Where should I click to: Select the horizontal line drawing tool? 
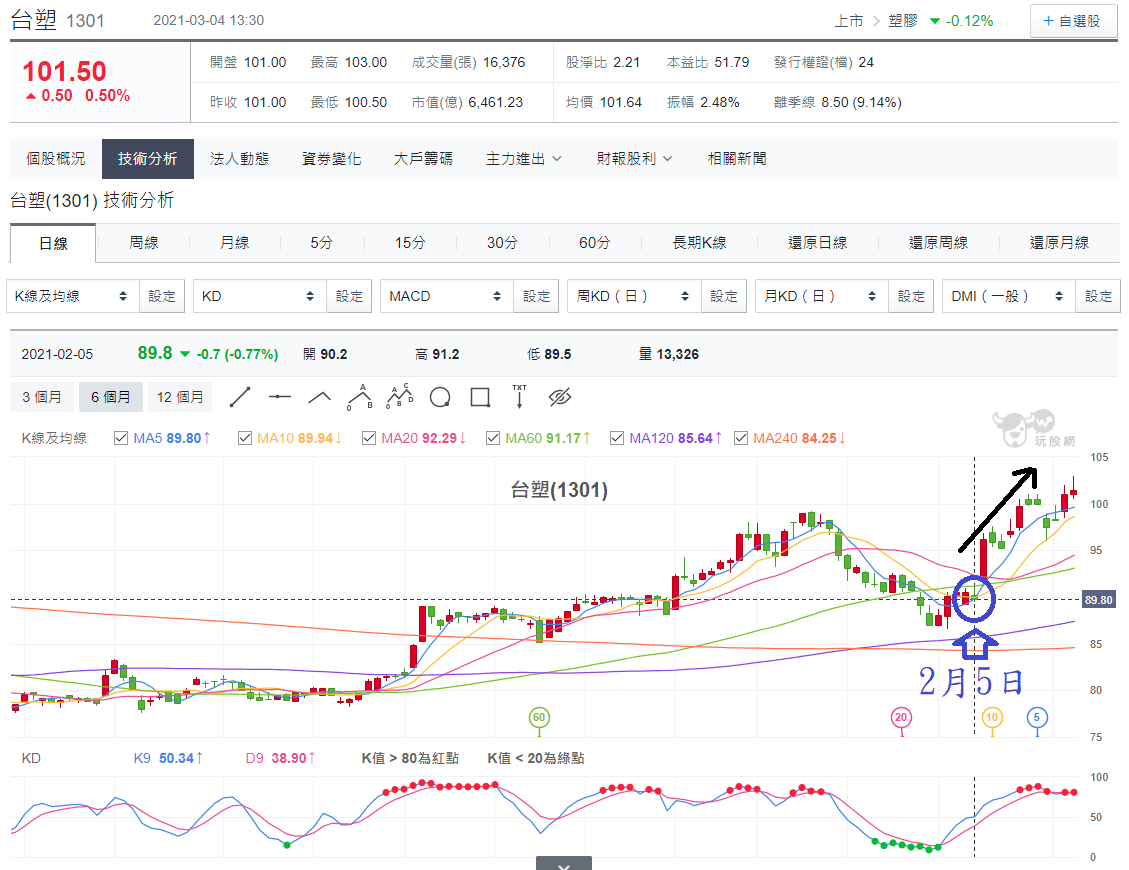(279, 397)
